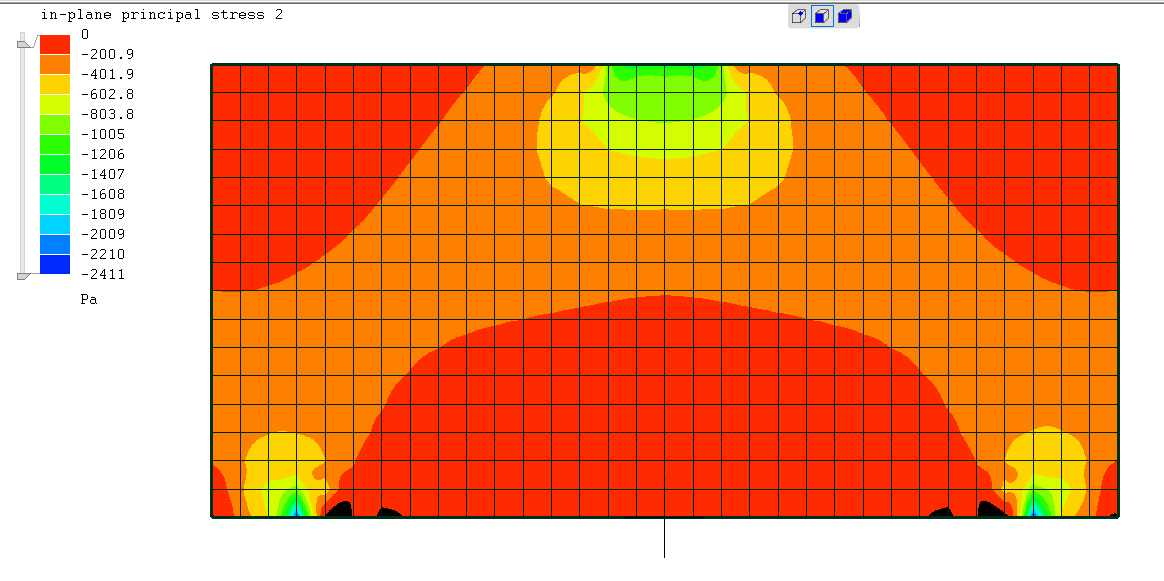This screenshot has width=1164, height=581.
Task: Click the upper legend range slider handle
Action: coord(25,45)
